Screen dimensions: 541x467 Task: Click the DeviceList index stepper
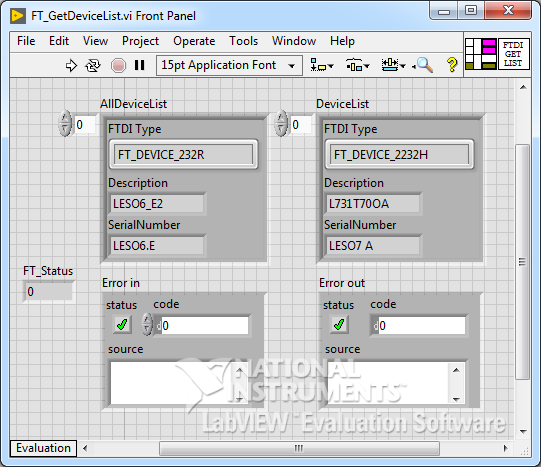pos(281,123)
